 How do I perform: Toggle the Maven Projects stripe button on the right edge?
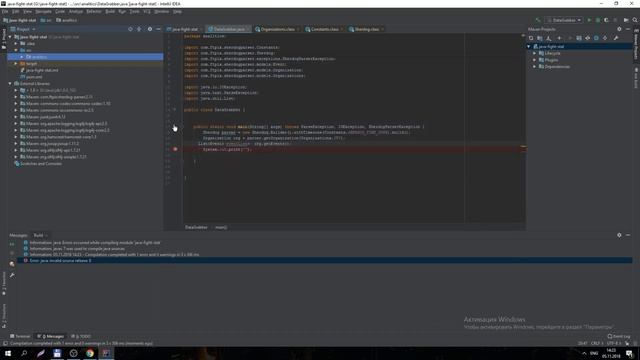coord(636,45)
